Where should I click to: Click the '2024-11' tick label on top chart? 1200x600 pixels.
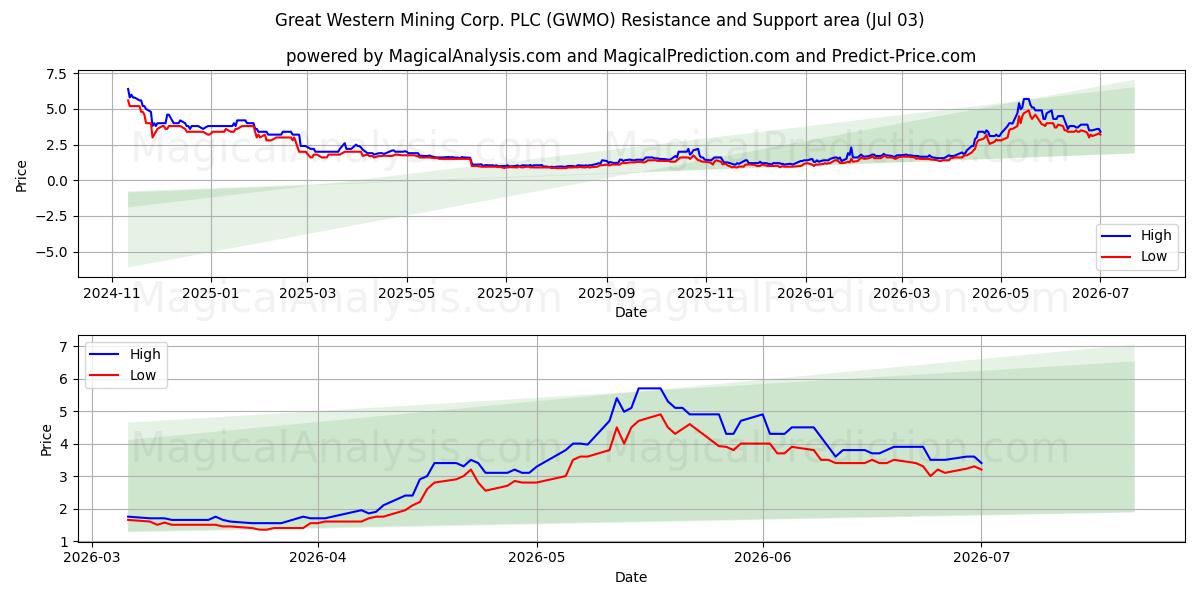(111, 293)
